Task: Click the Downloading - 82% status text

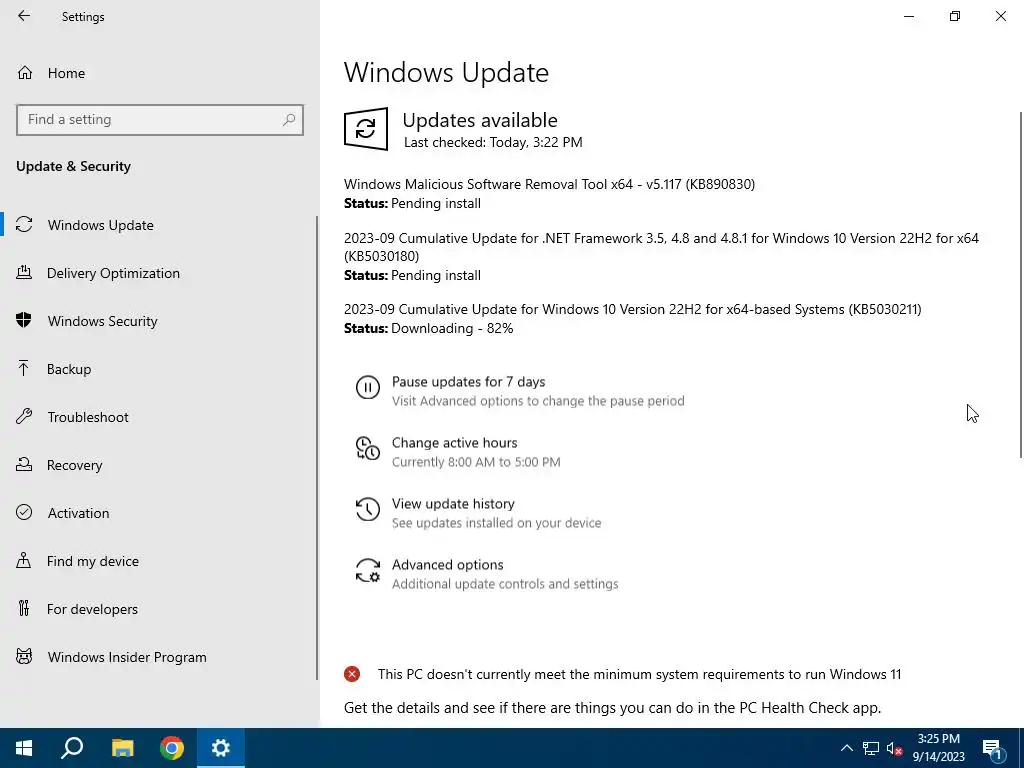Action: point(452,328)
